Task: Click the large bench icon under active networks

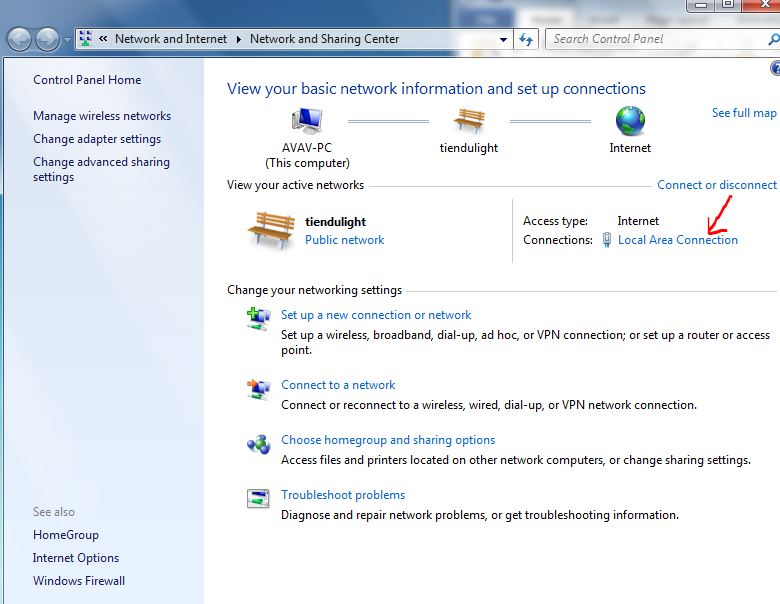Action: tap(270, 230)
